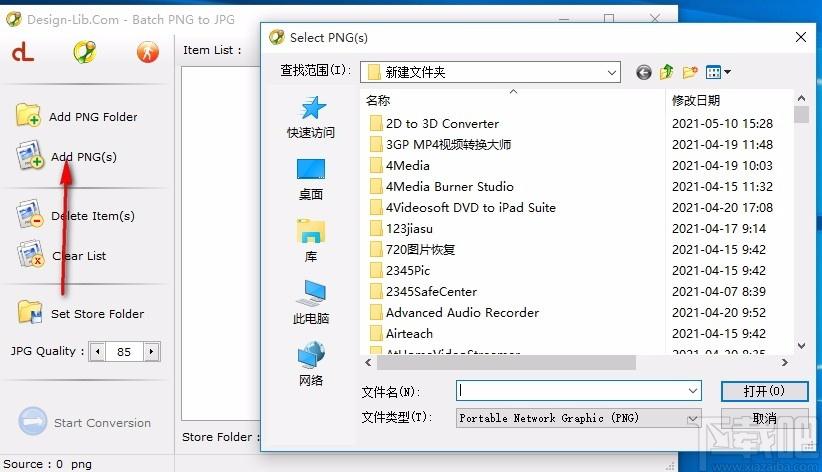Click the date 2021-05-10 15:28
822x472 pixels.
[722, 124]
